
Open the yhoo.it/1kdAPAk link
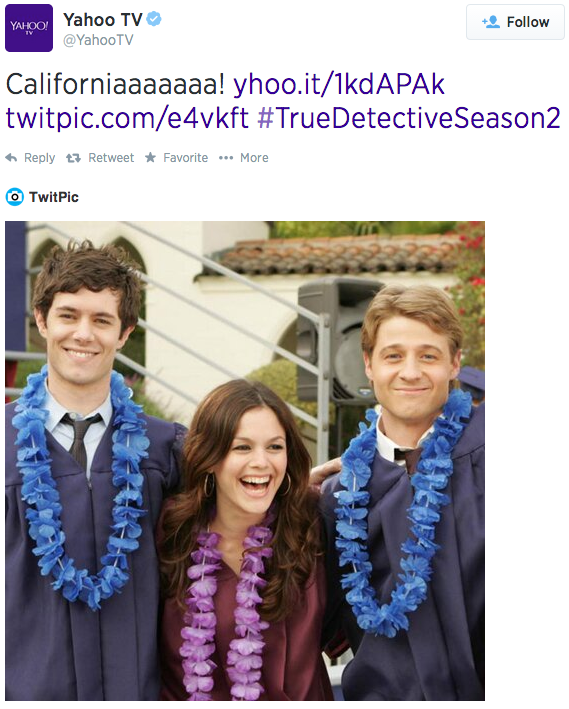point(339,84)
